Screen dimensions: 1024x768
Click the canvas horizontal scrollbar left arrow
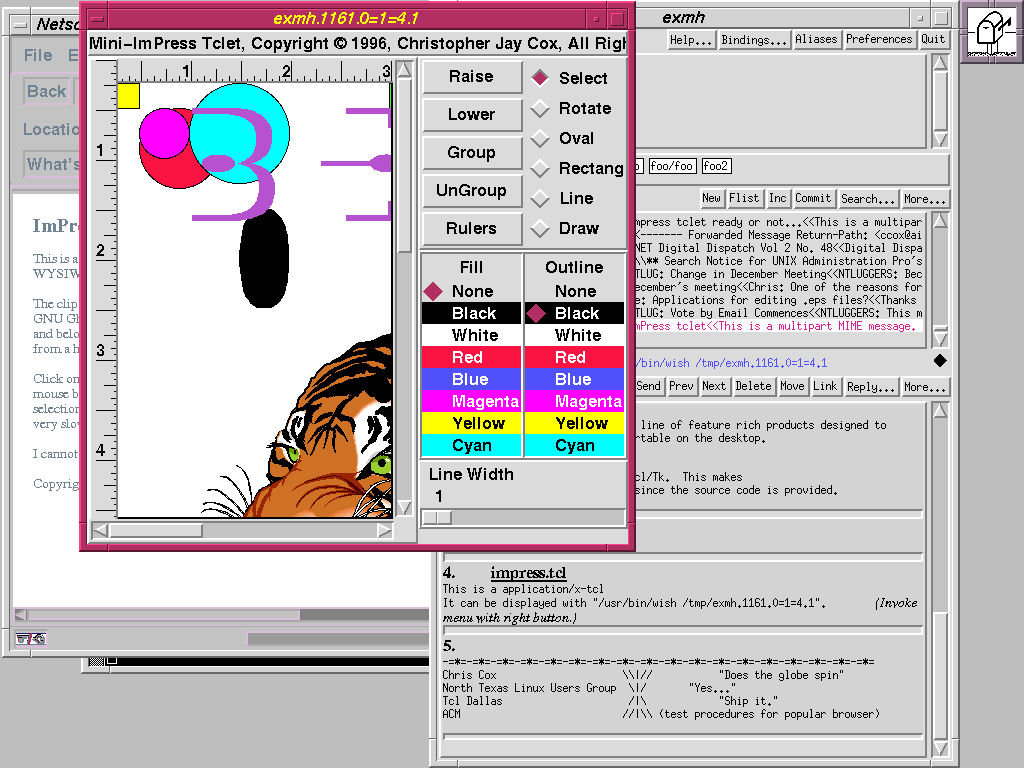click(x=100, y=531)
